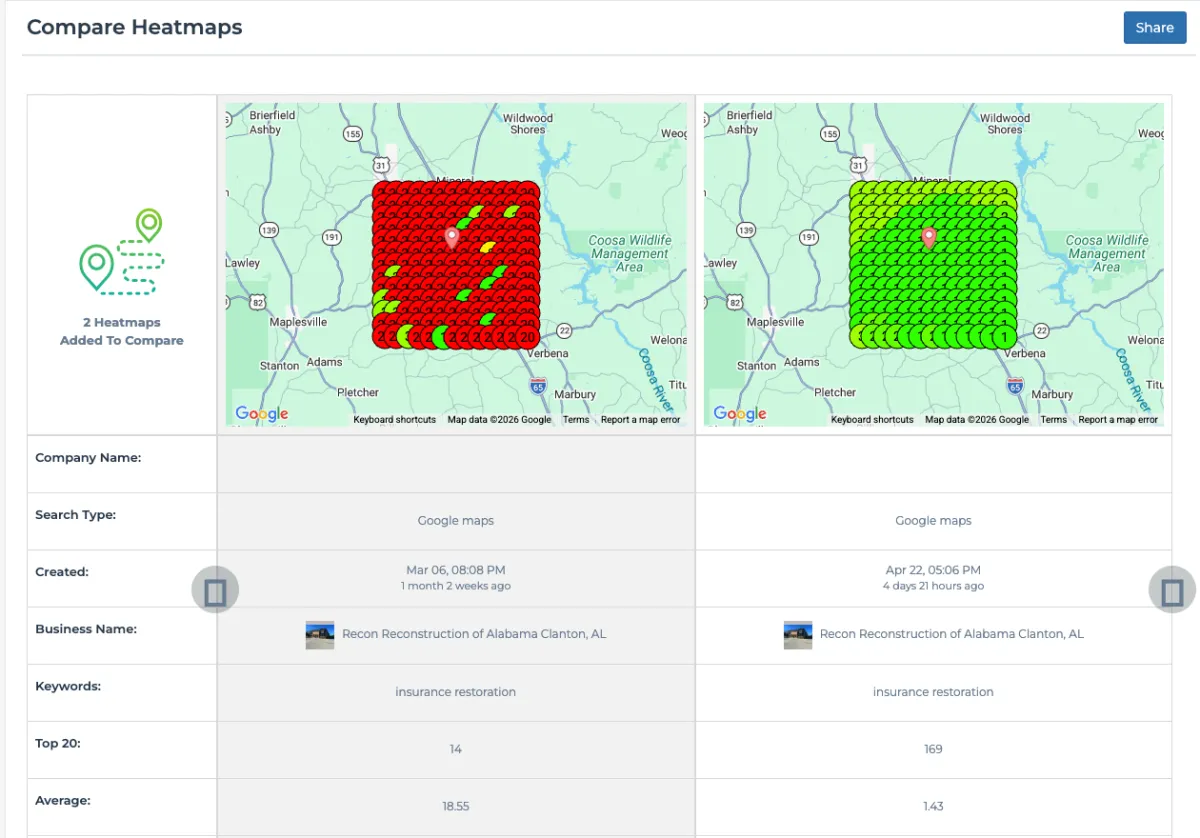
Task: Click the Company Name row label
Action: tap(88, 458)
